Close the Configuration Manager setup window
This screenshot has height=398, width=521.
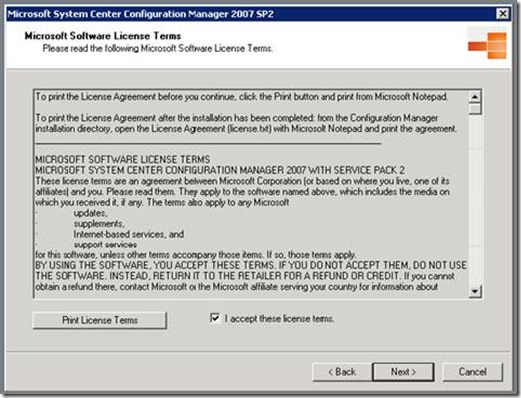tap(502, 14)
